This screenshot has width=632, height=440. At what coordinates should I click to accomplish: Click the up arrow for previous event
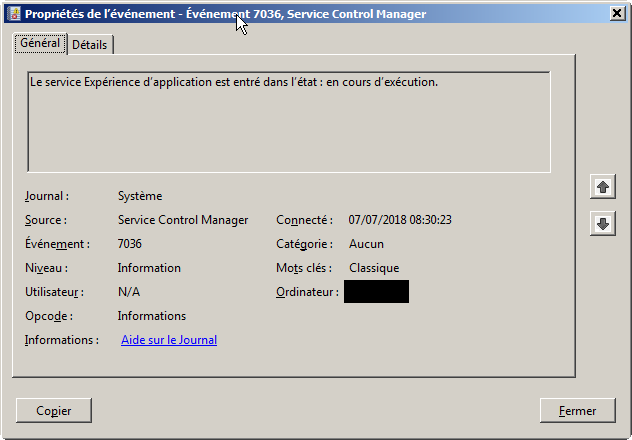(603, 187)
